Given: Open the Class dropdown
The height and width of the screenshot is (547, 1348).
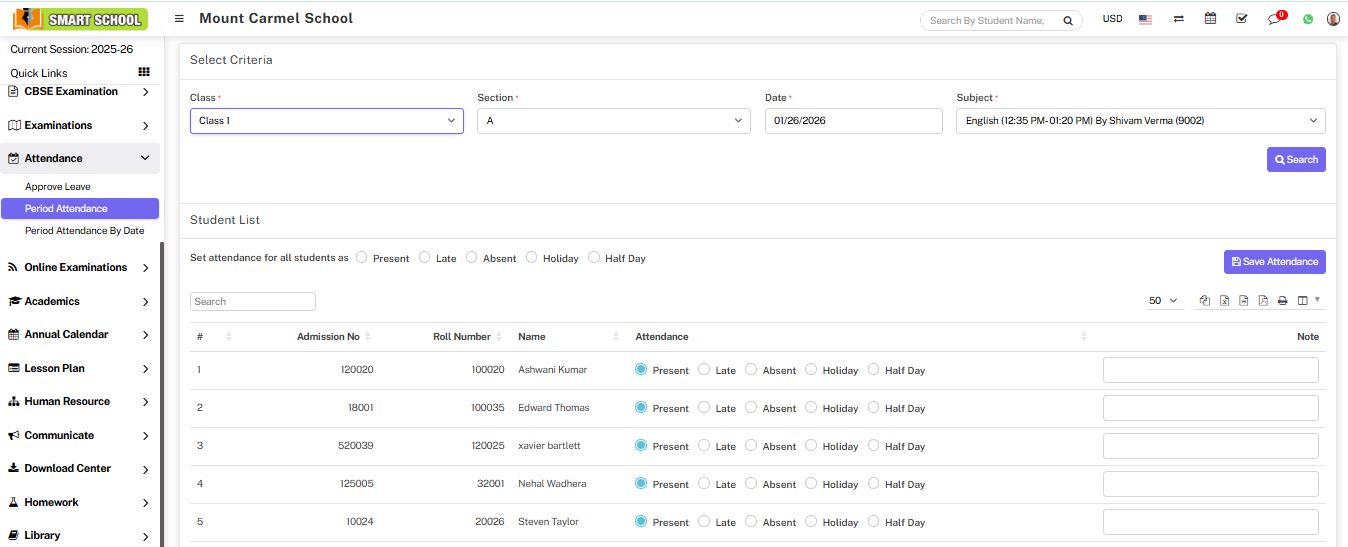Looking at the screenshot, I should point(326,121).
